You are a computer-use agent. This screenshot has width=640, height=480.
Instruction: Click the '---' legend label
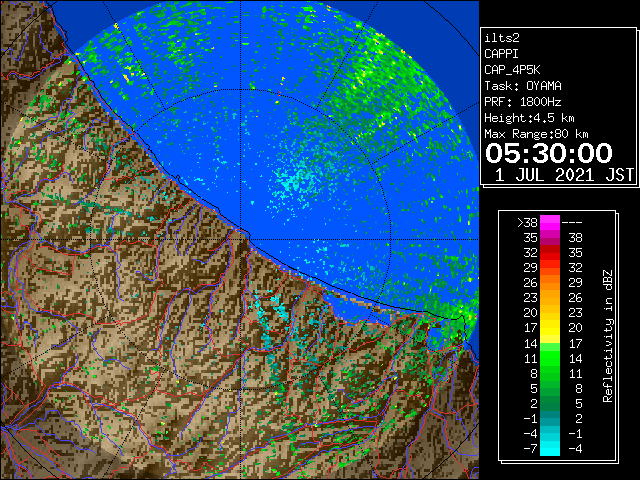pos(572,223)
